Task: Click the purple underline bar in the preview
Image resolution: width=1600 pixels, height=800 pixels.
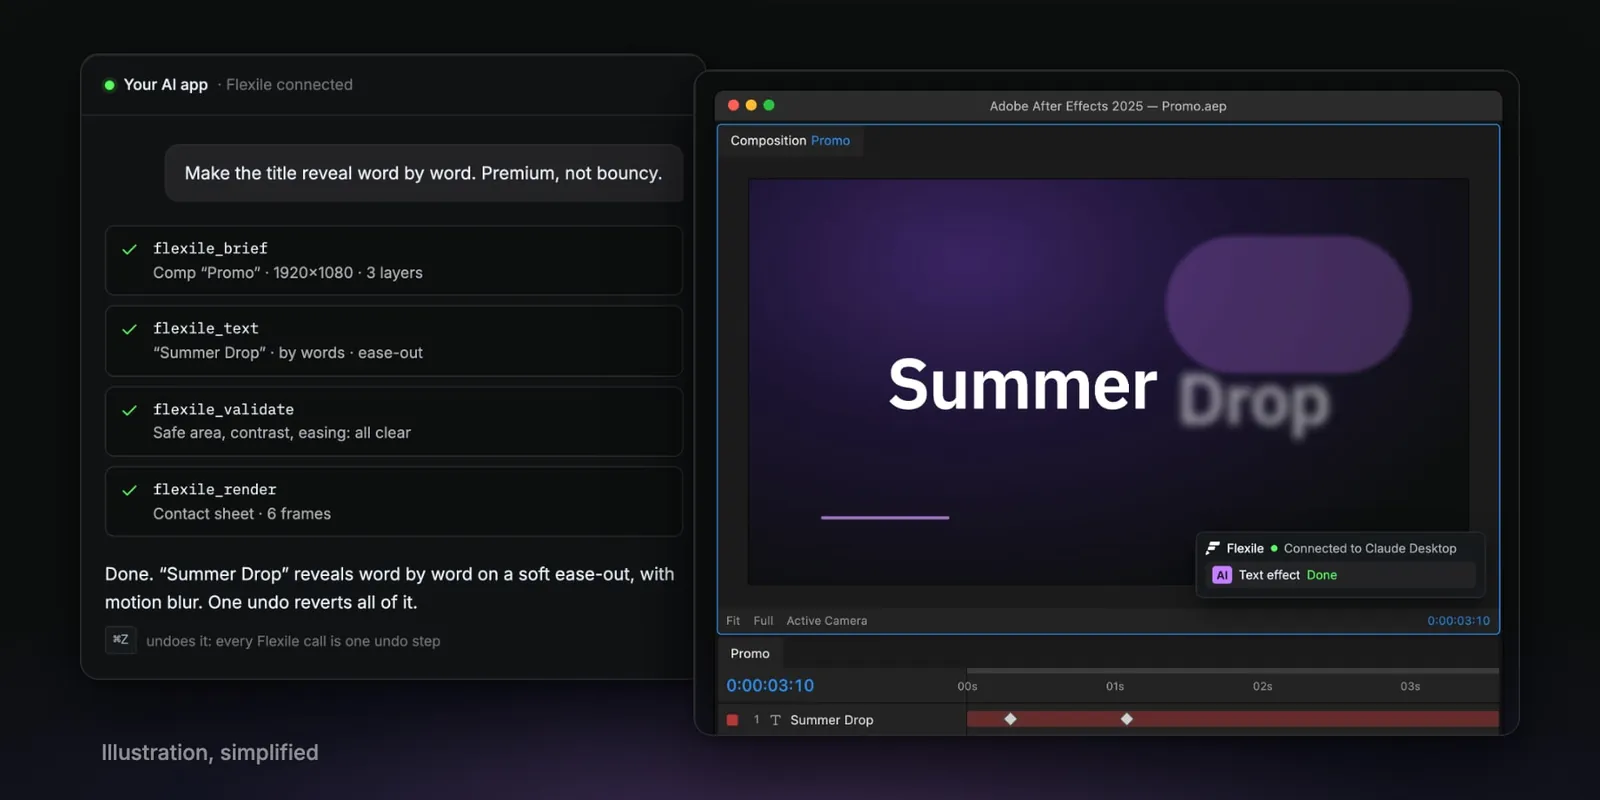Action: pyautogui.click(x=885, y=517)
